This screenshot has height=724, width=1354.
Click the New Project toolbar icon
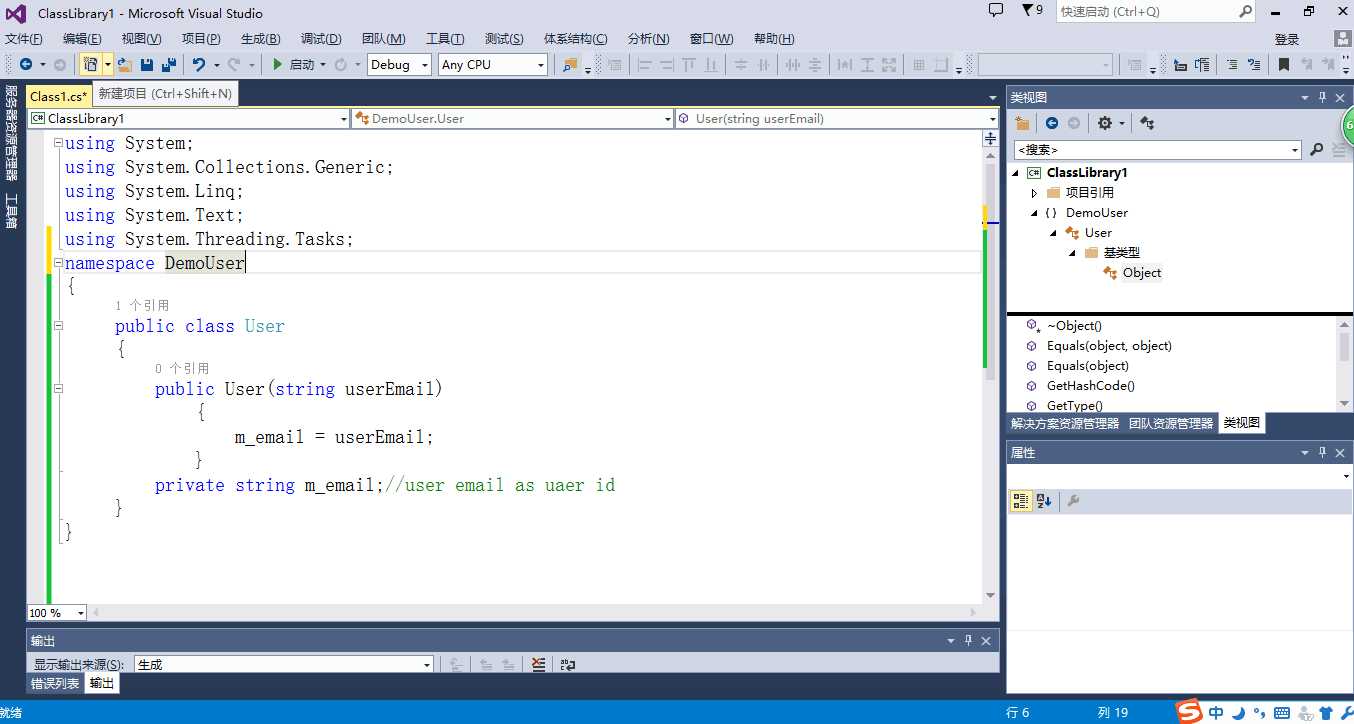tap(90, 64)
